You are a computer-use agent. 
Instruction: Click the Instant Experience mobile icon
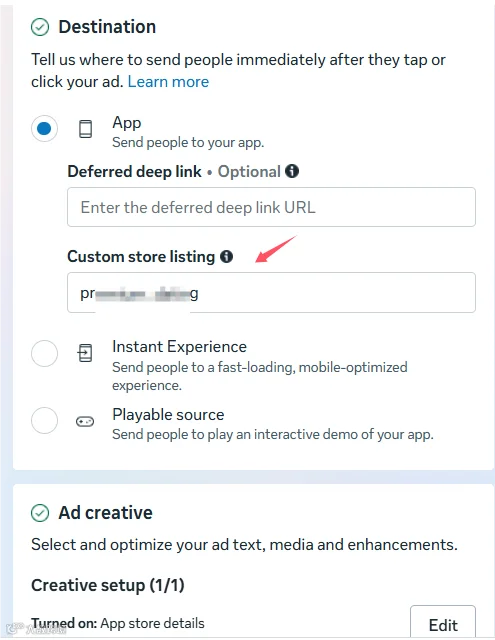[85, 353]
